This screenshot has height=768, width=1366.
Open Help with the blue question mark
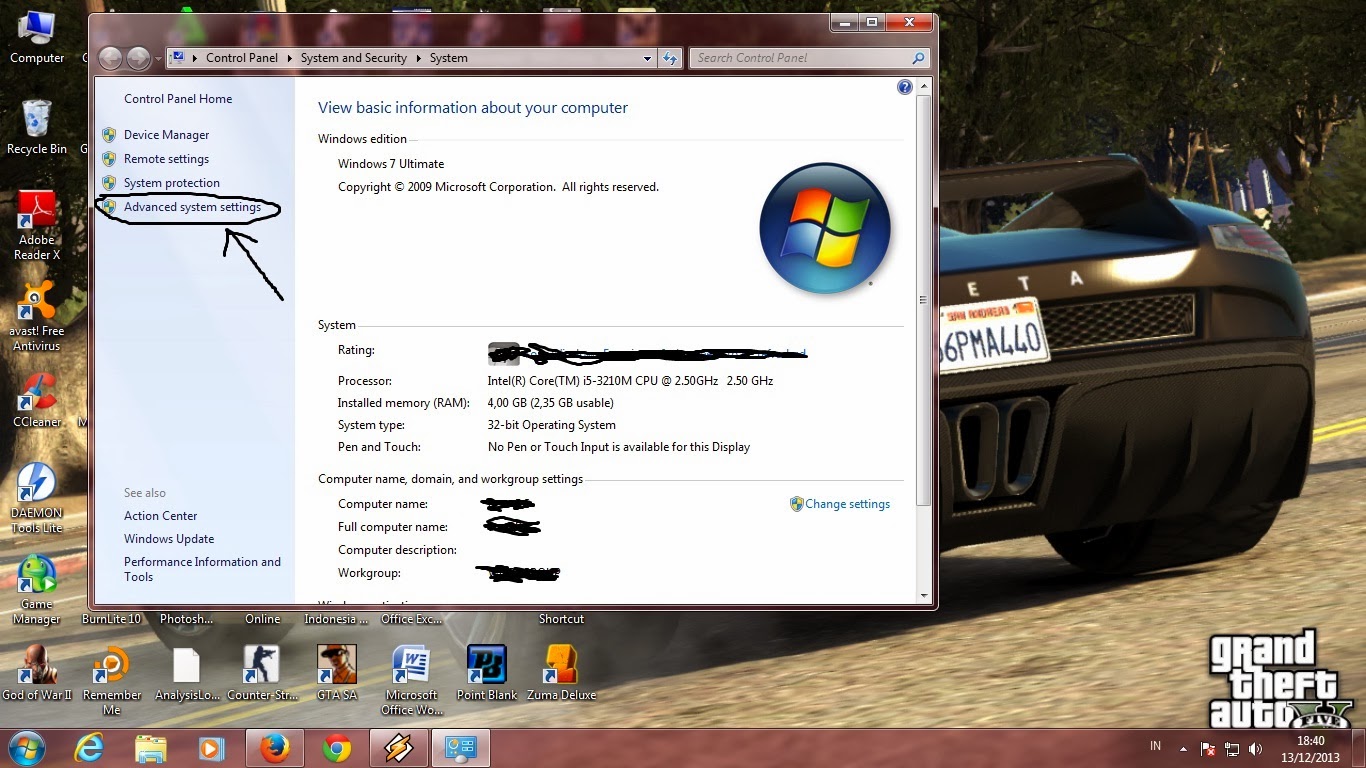click(x=905, y=87)
